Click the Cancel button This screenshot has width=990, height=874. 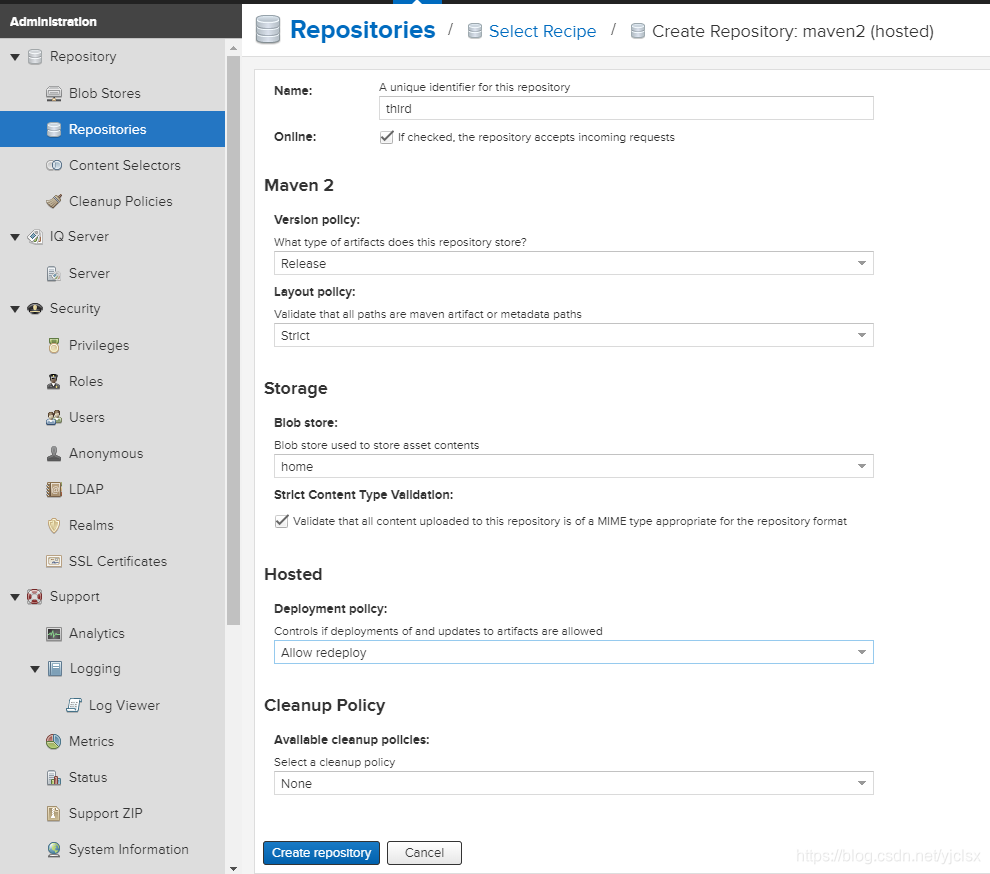(424, 853)
